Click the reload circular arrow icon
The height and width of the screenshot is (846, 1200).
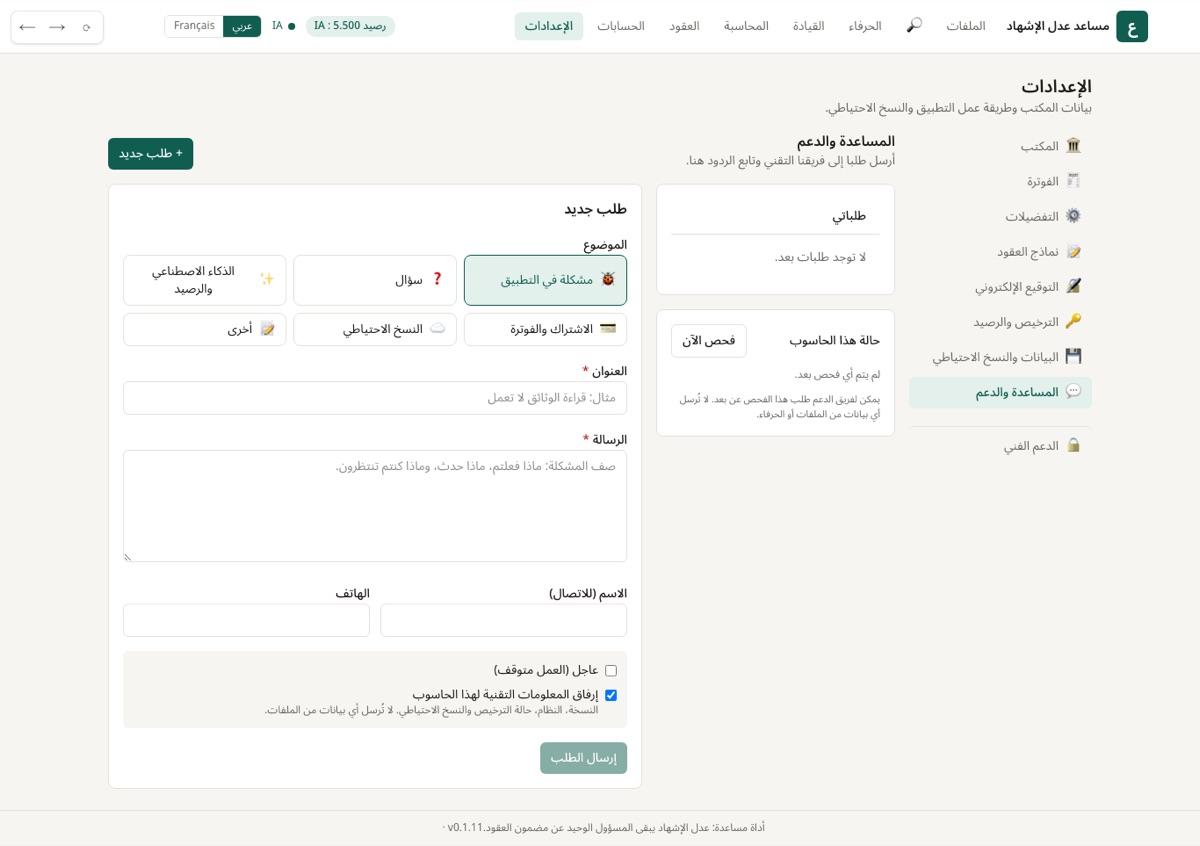[x=86, y=27]
